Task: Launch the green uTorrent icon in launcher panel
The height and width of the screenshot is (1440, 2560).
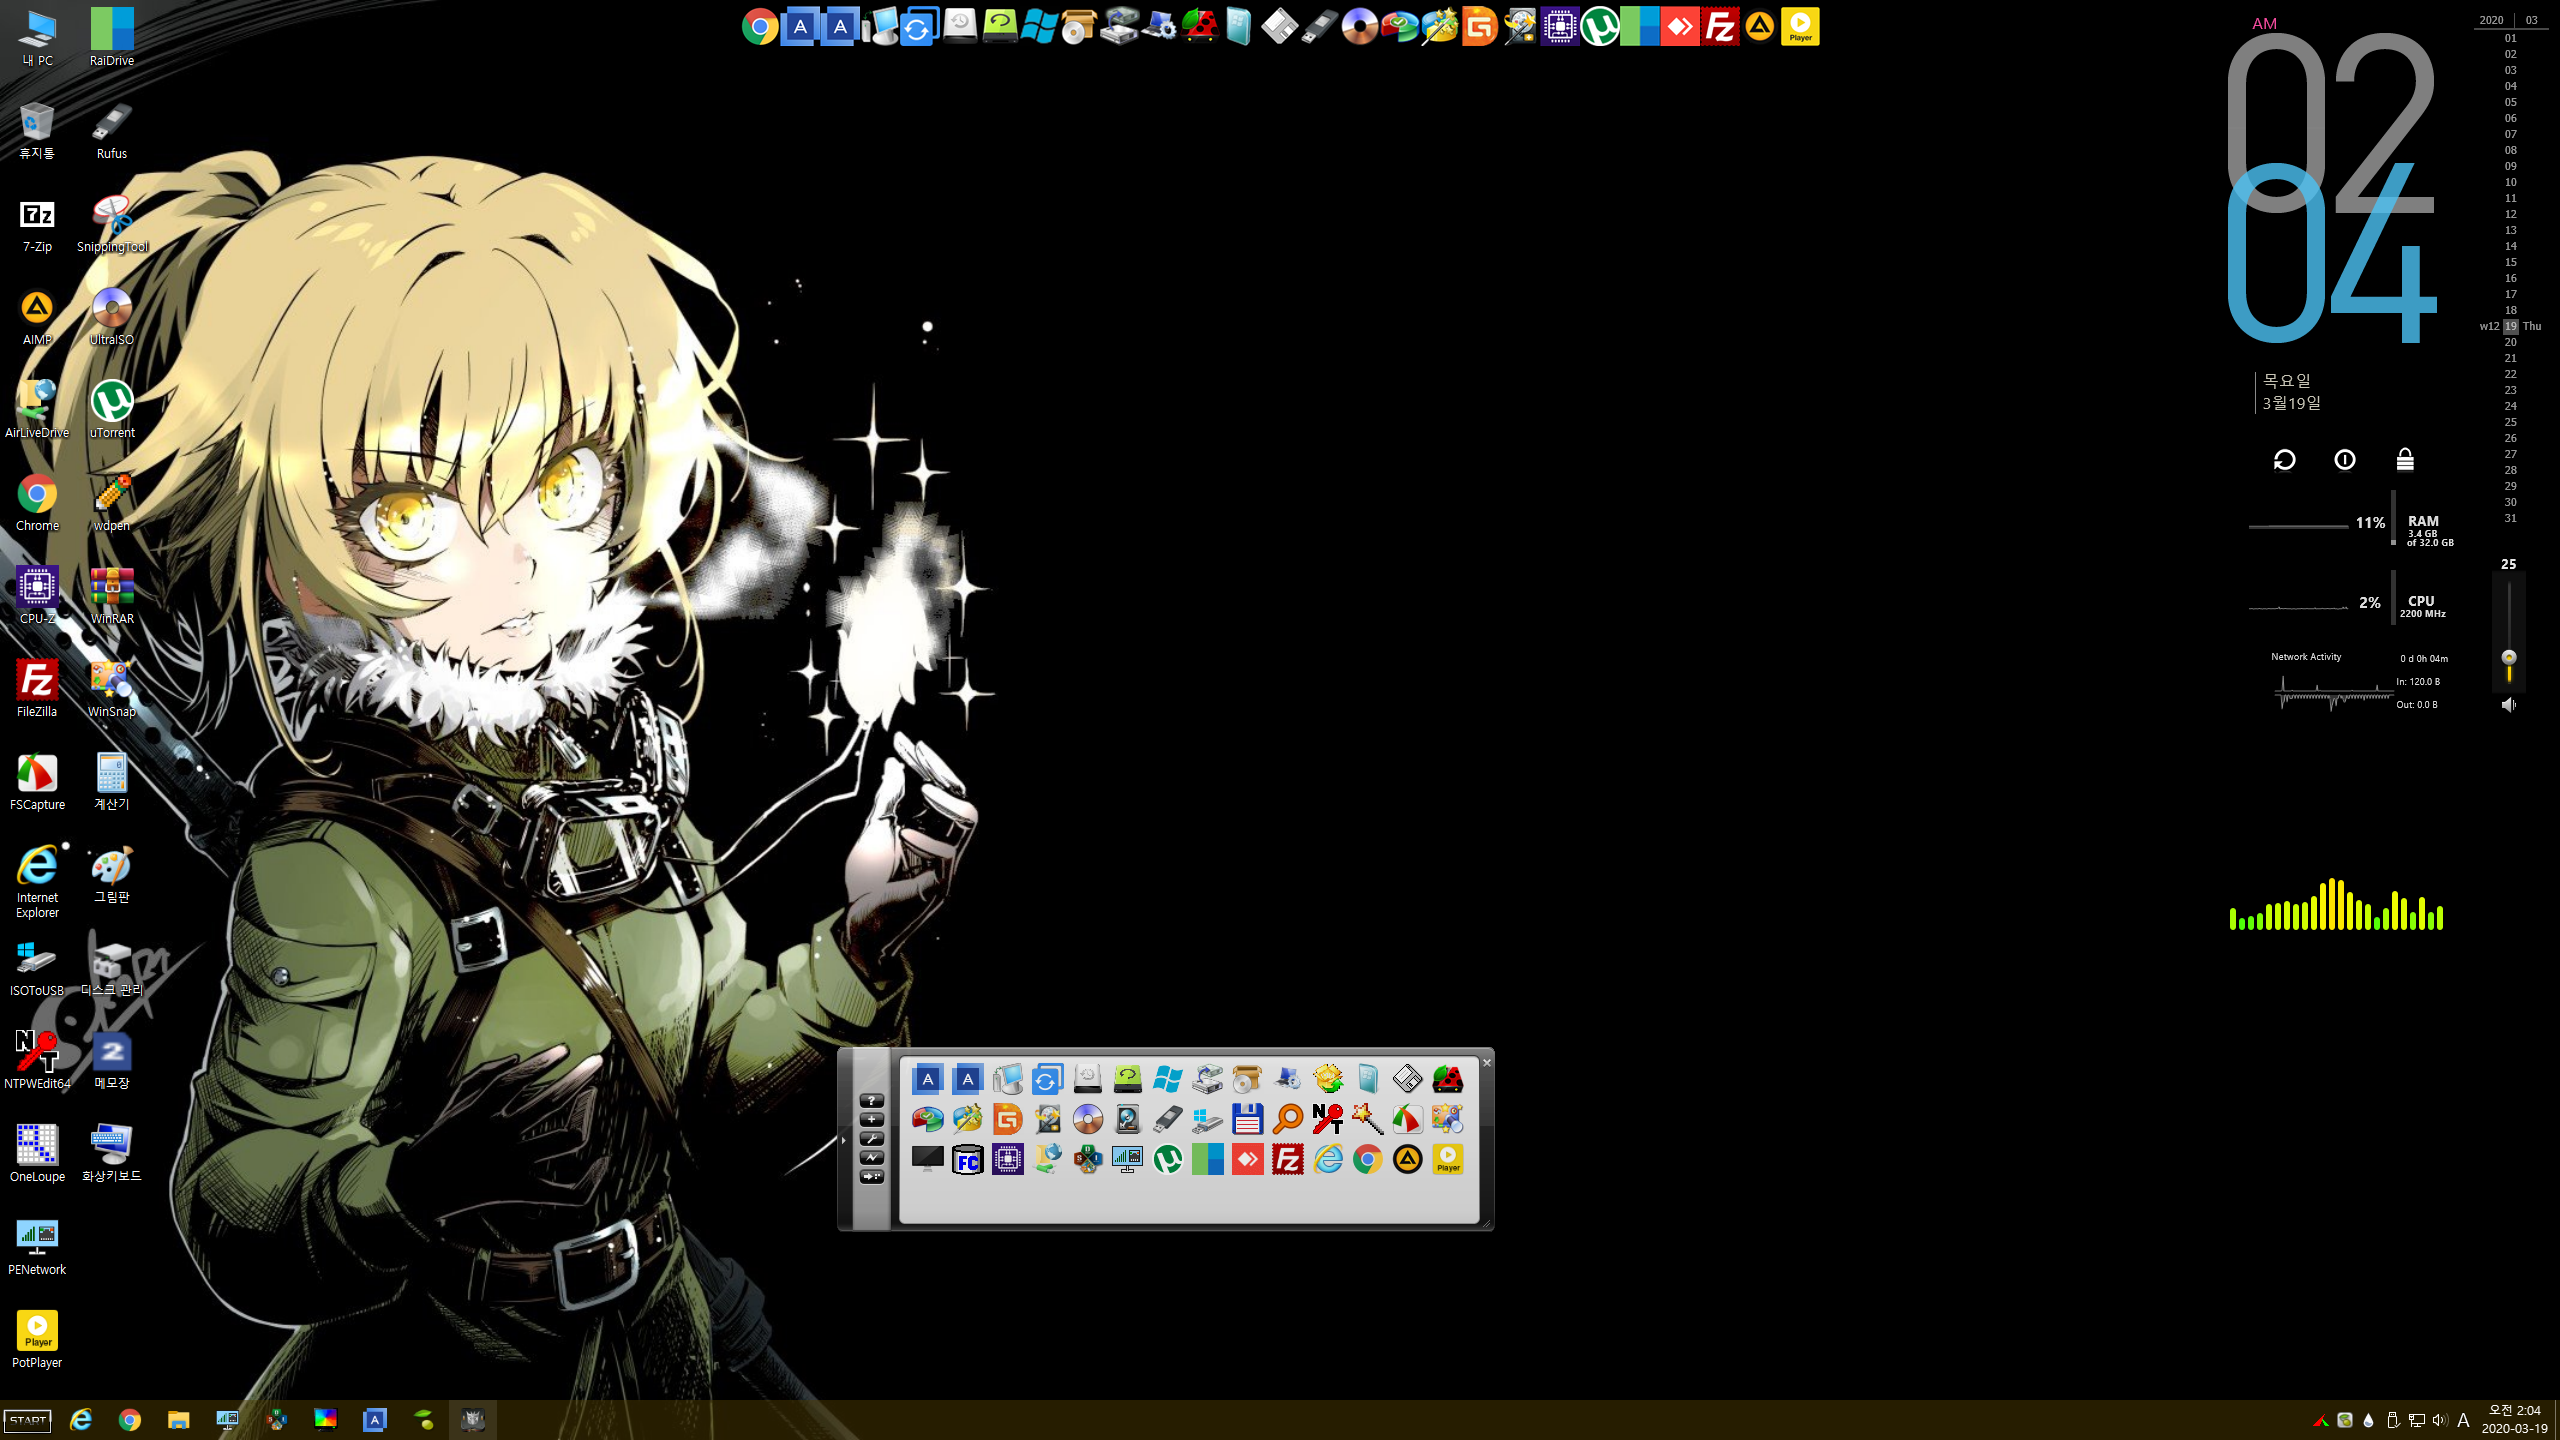Action: [x=1167, y=1160]
